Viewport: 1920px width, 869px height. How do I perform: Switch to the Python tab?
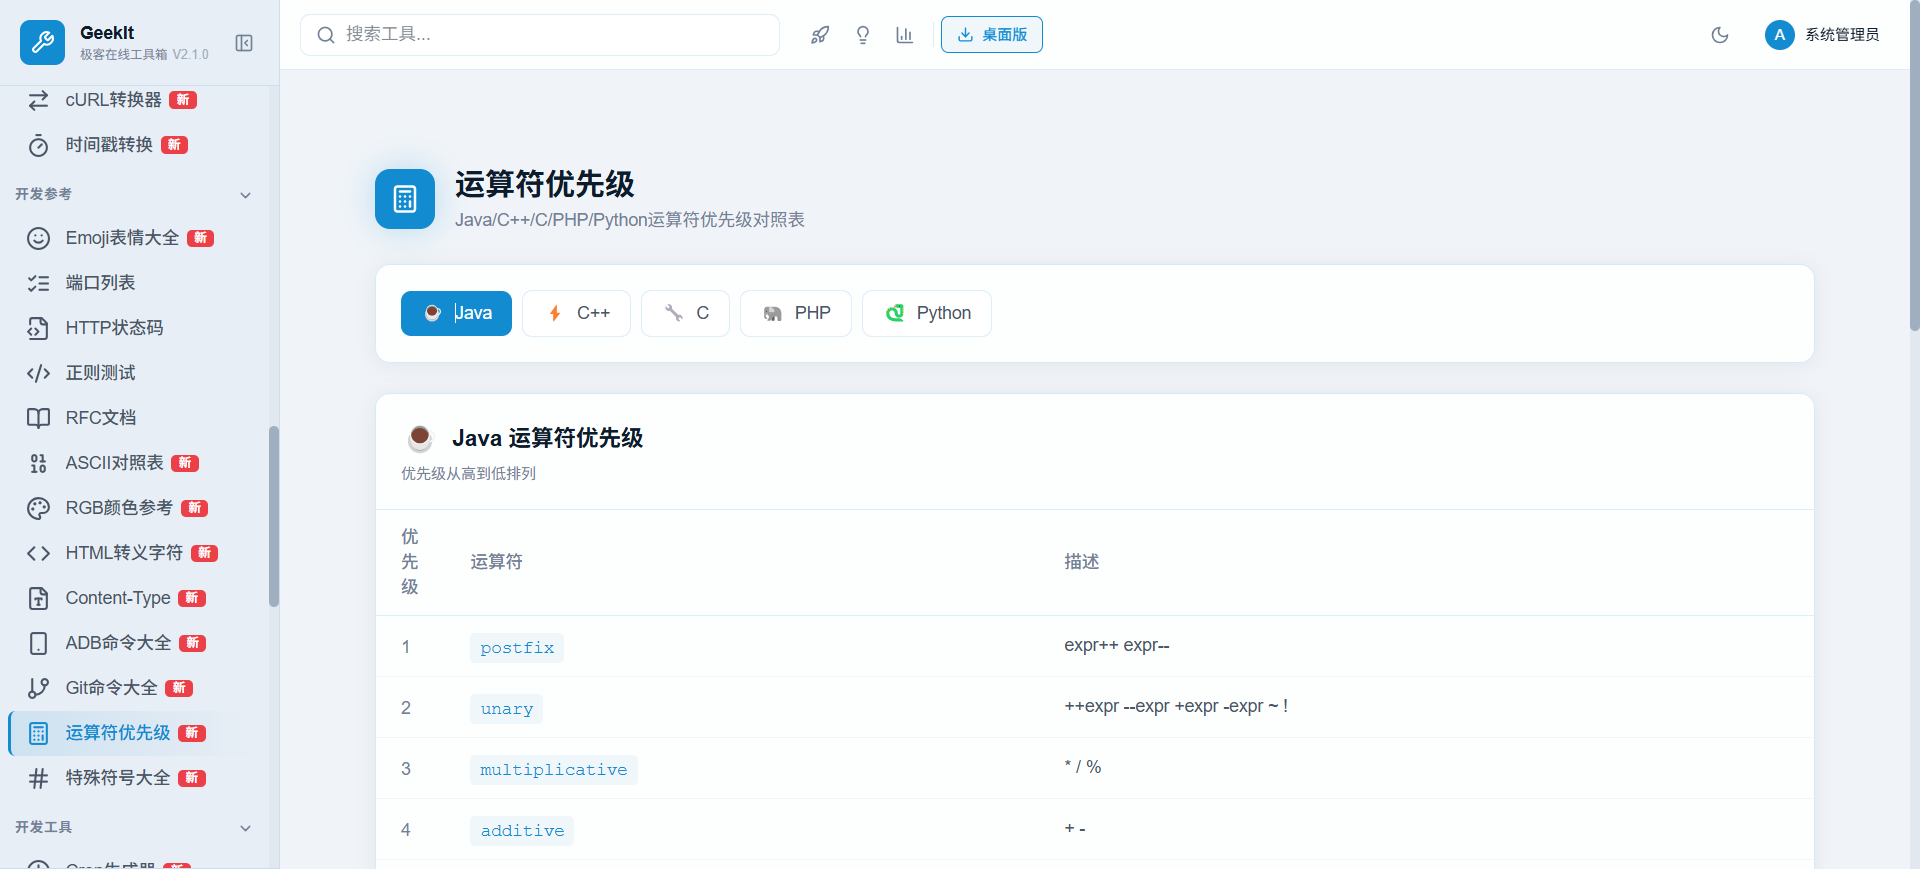click(x=926, y=313)
